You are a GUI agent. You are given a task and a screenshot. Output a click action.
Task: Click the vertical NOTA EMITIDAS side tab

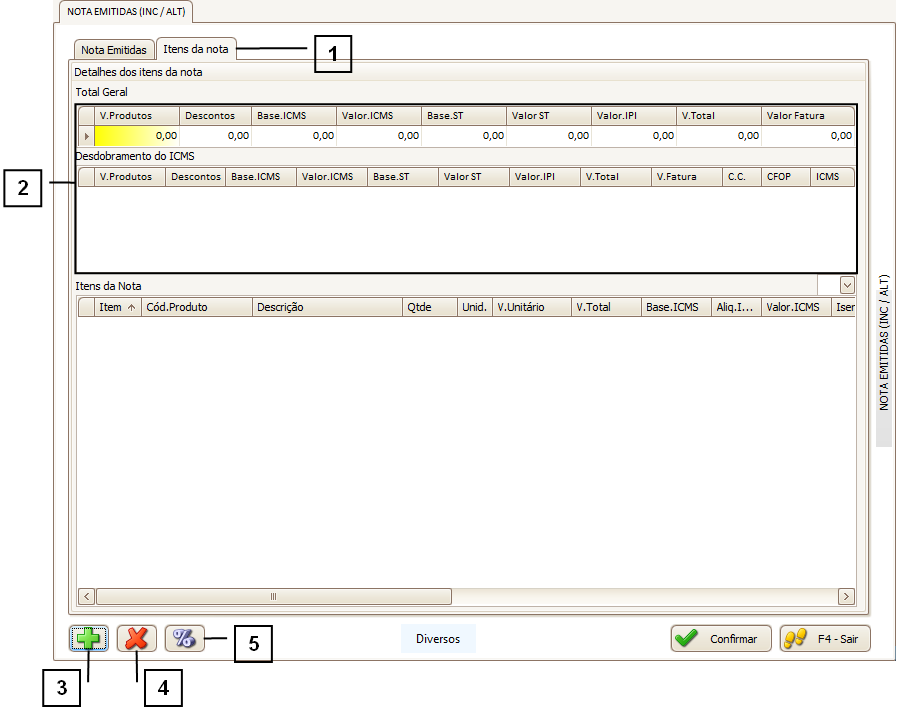(884, 343)
